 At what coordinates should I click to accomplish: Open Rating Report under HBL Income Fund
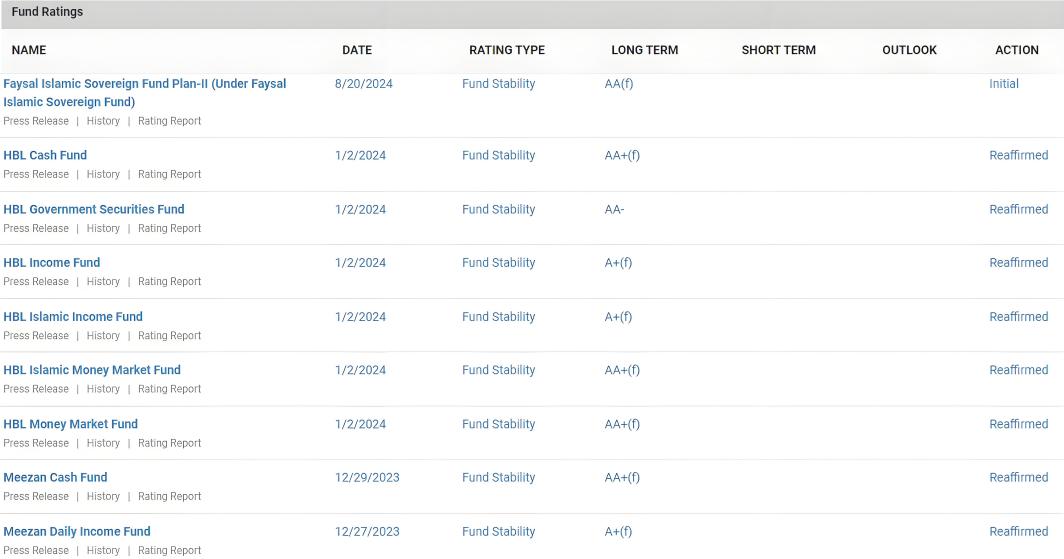coord(170,282)
